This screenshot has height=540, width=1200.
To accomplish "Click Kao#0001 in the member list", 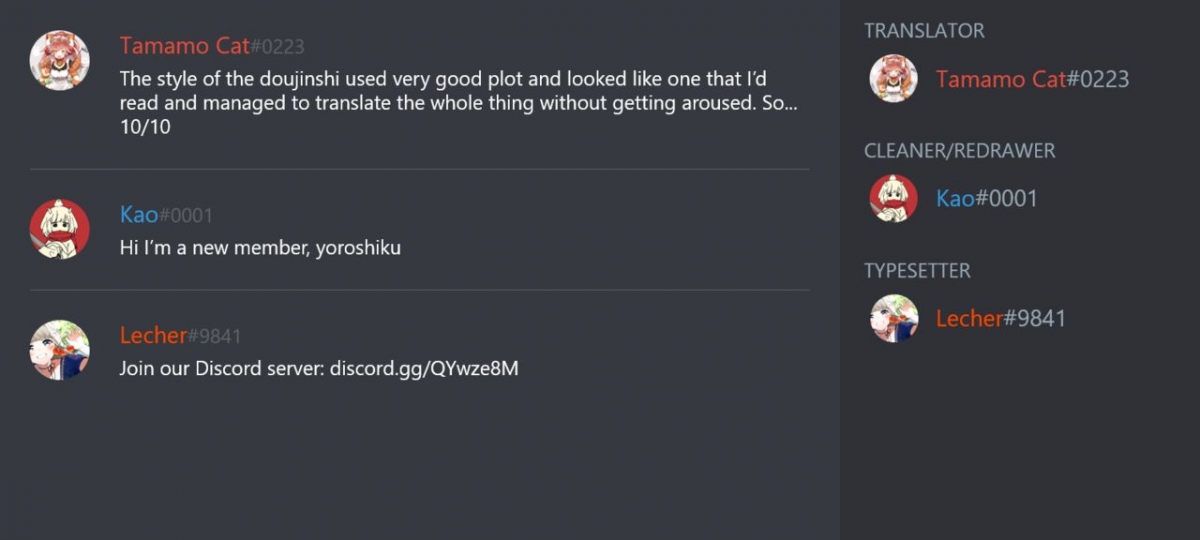I will [987, 198].
